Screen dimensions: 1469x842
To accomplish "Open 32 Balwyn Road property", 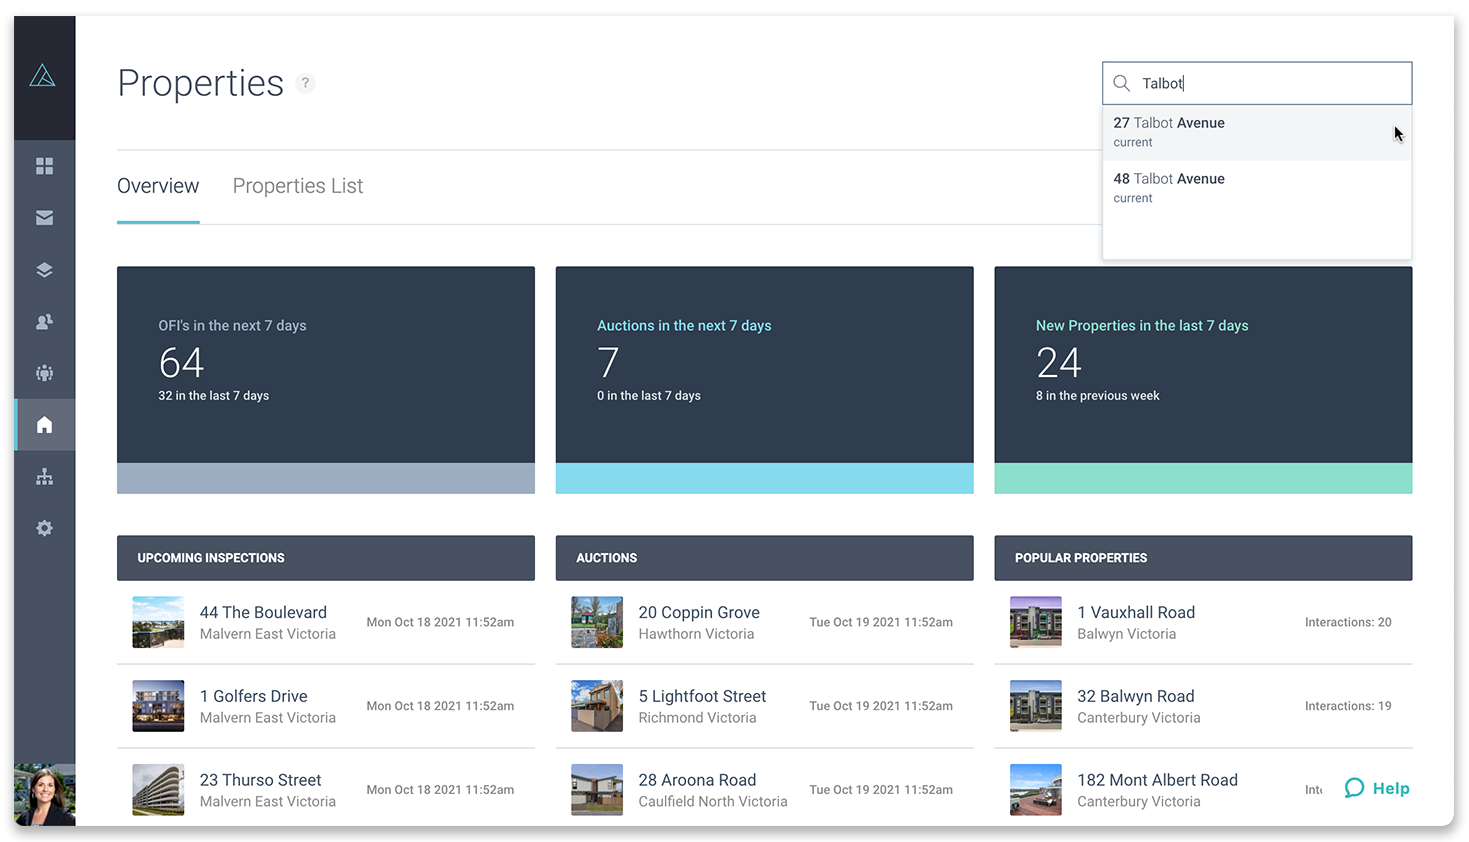I will click(x=1203, y=706).
